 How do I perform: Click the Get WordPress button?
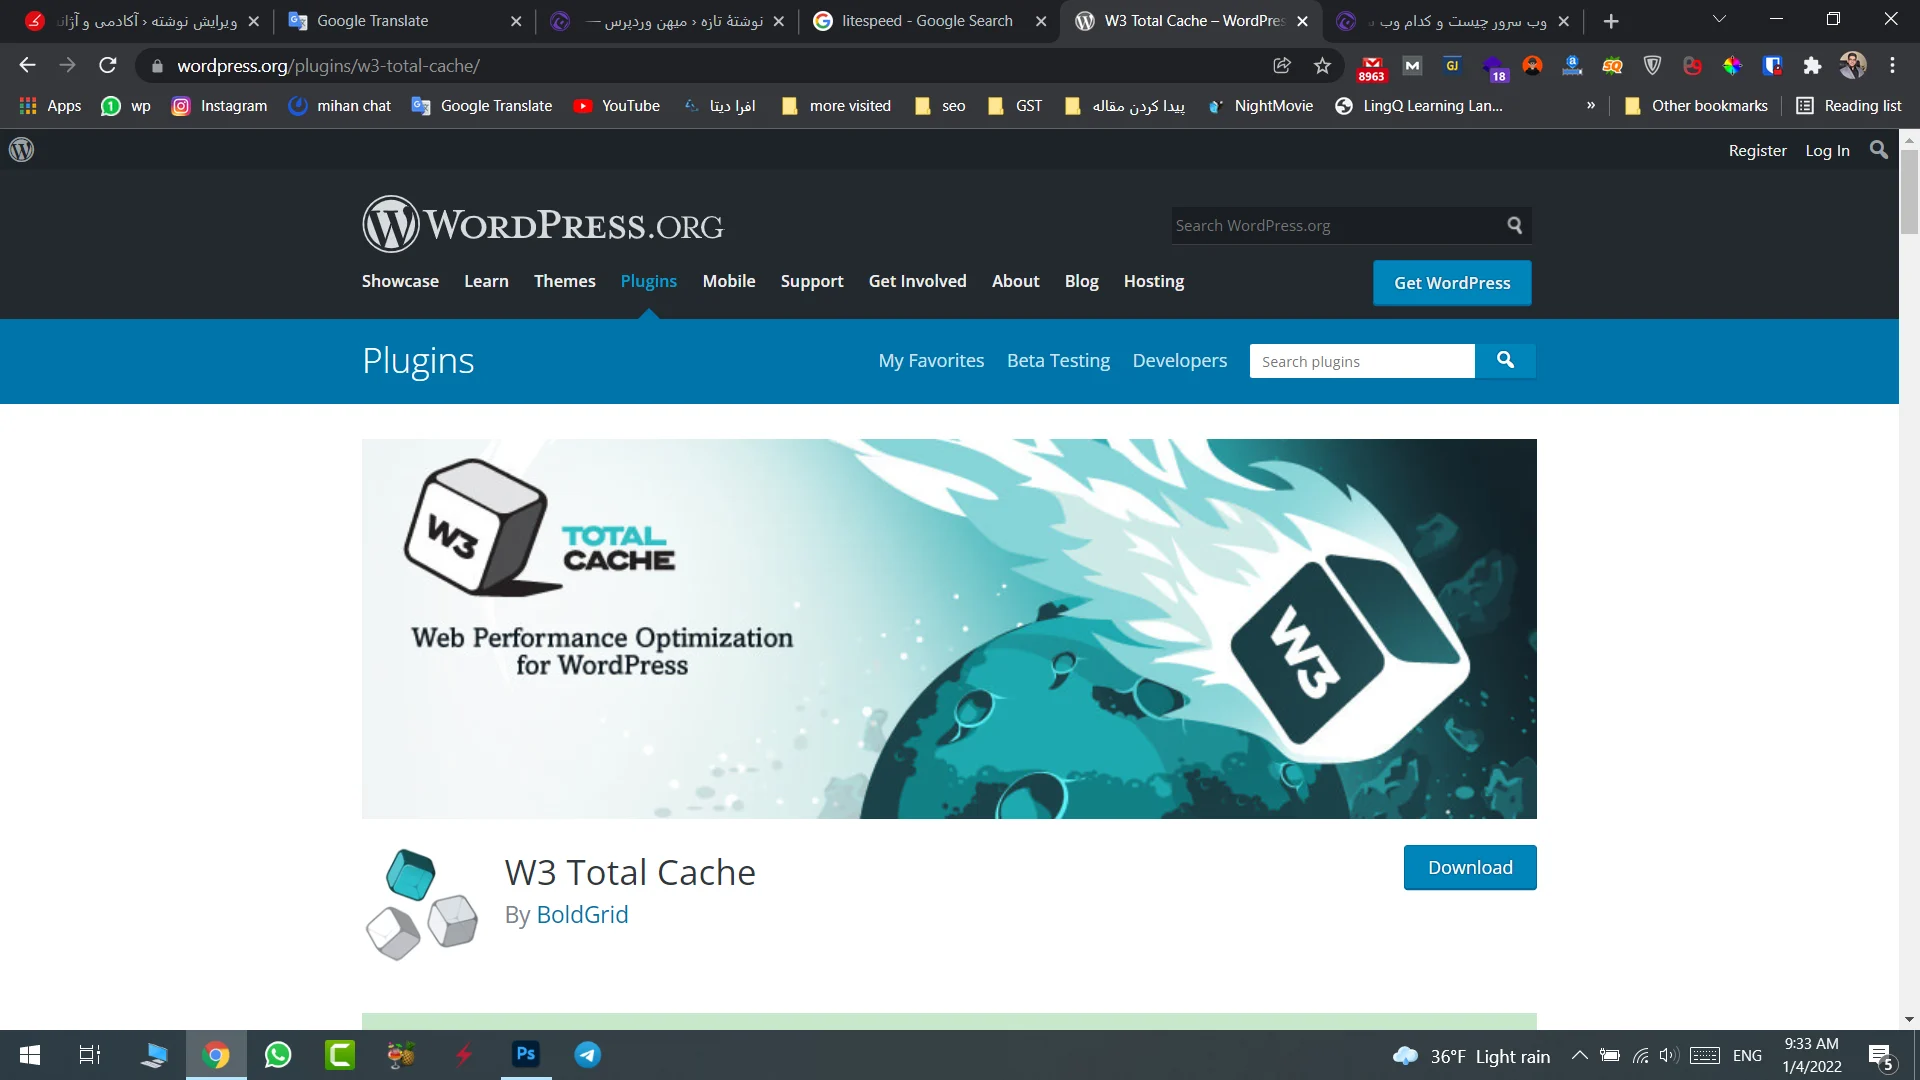(1452, 283)
